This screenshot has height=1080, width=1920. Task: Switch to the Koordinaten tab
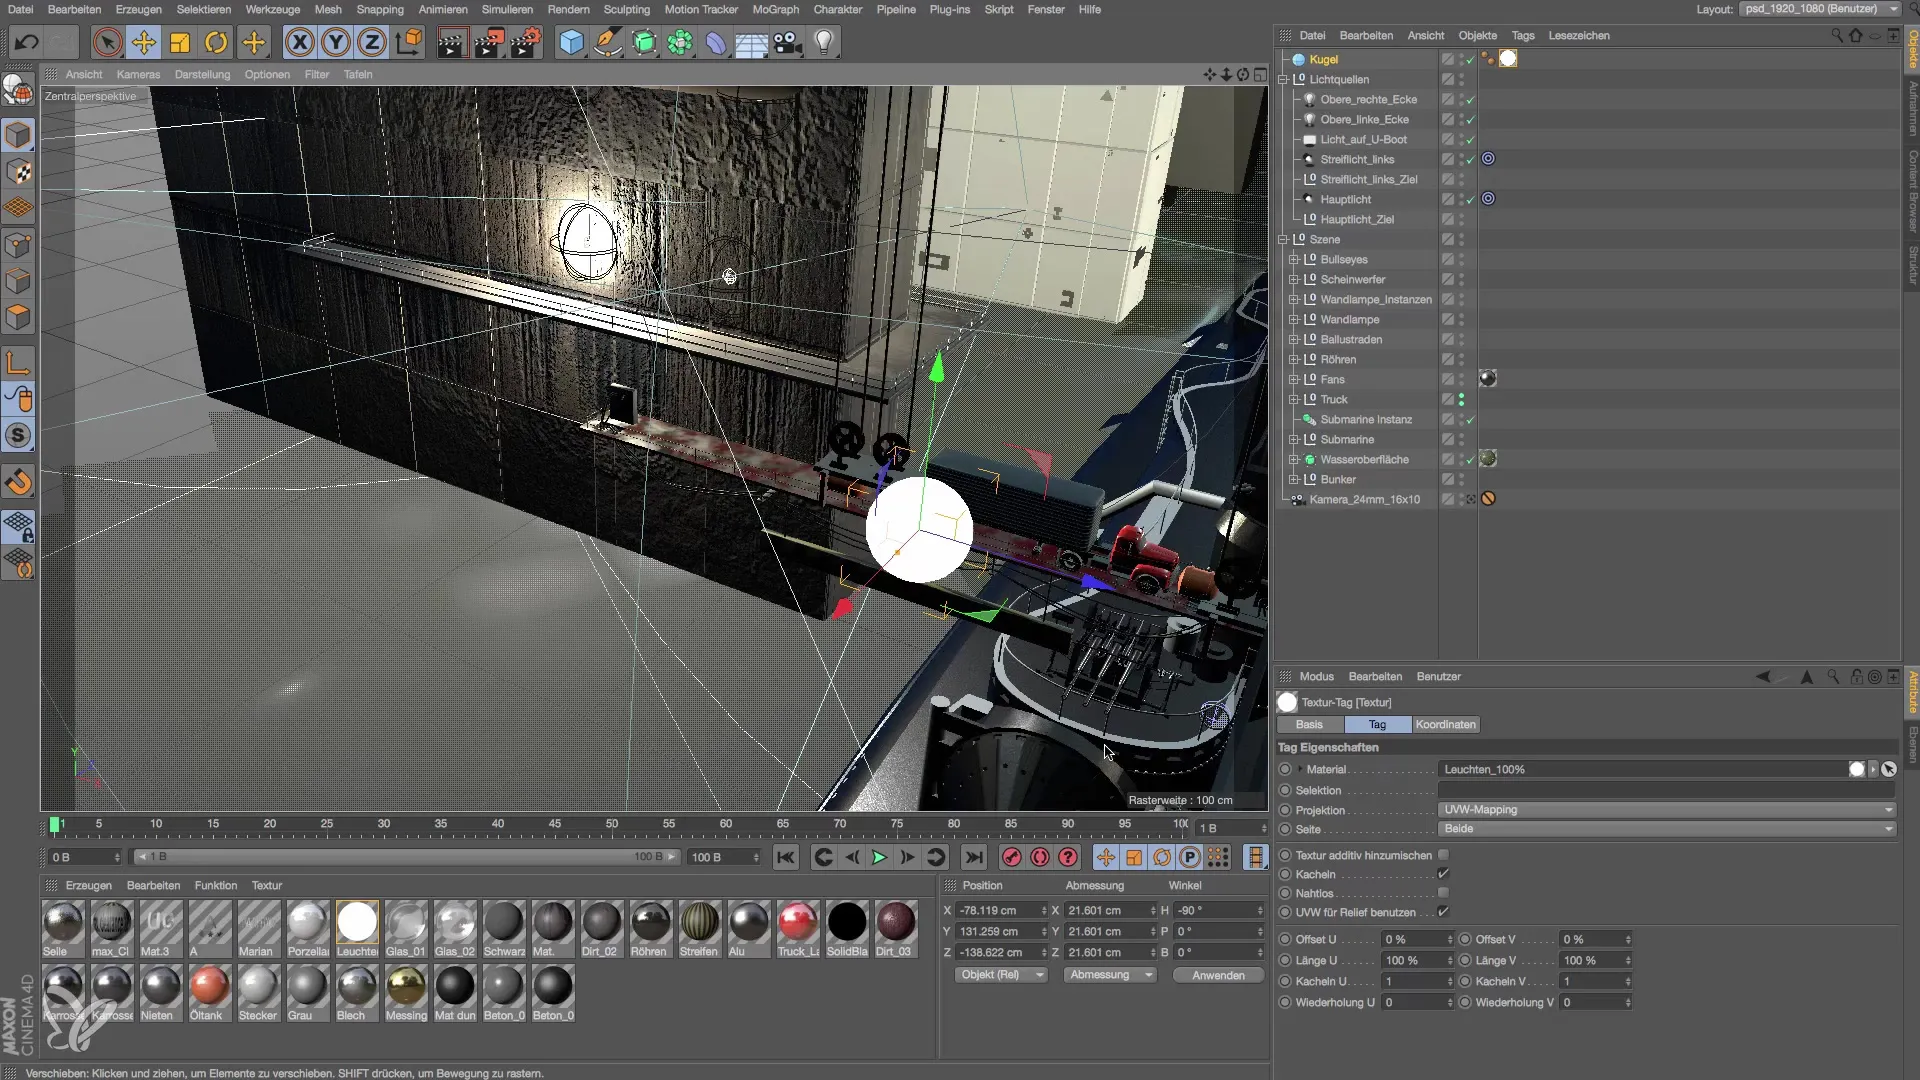(x=1445, y=724)
